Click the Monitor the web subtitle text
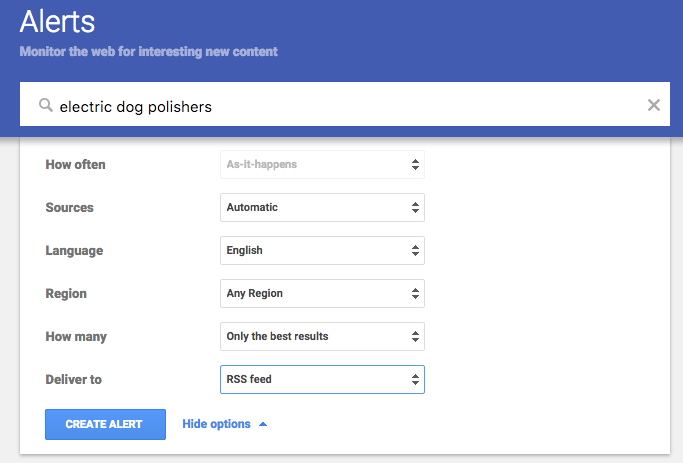This screenshot has width=683, height=463. click(148, 51)
